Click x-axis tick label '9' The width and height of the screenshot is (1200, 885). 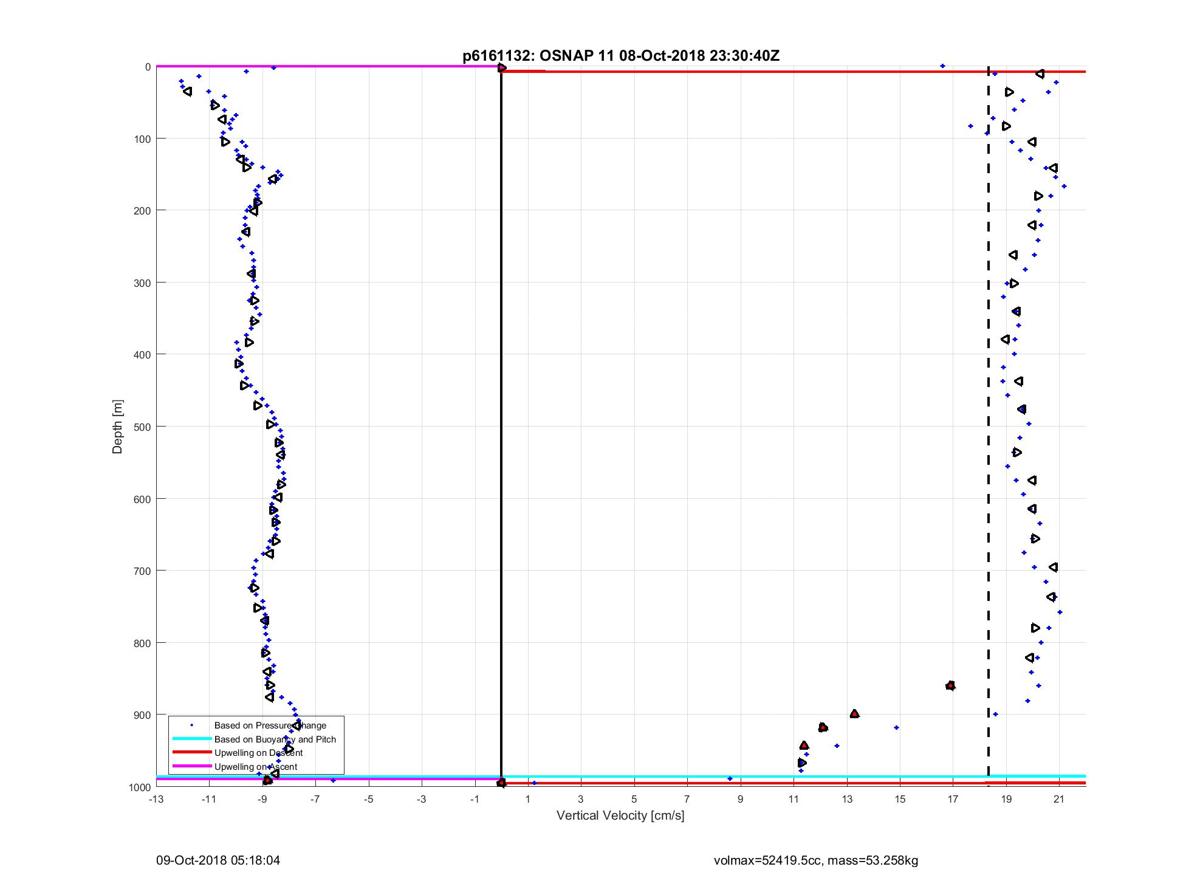tap(740, 799)
